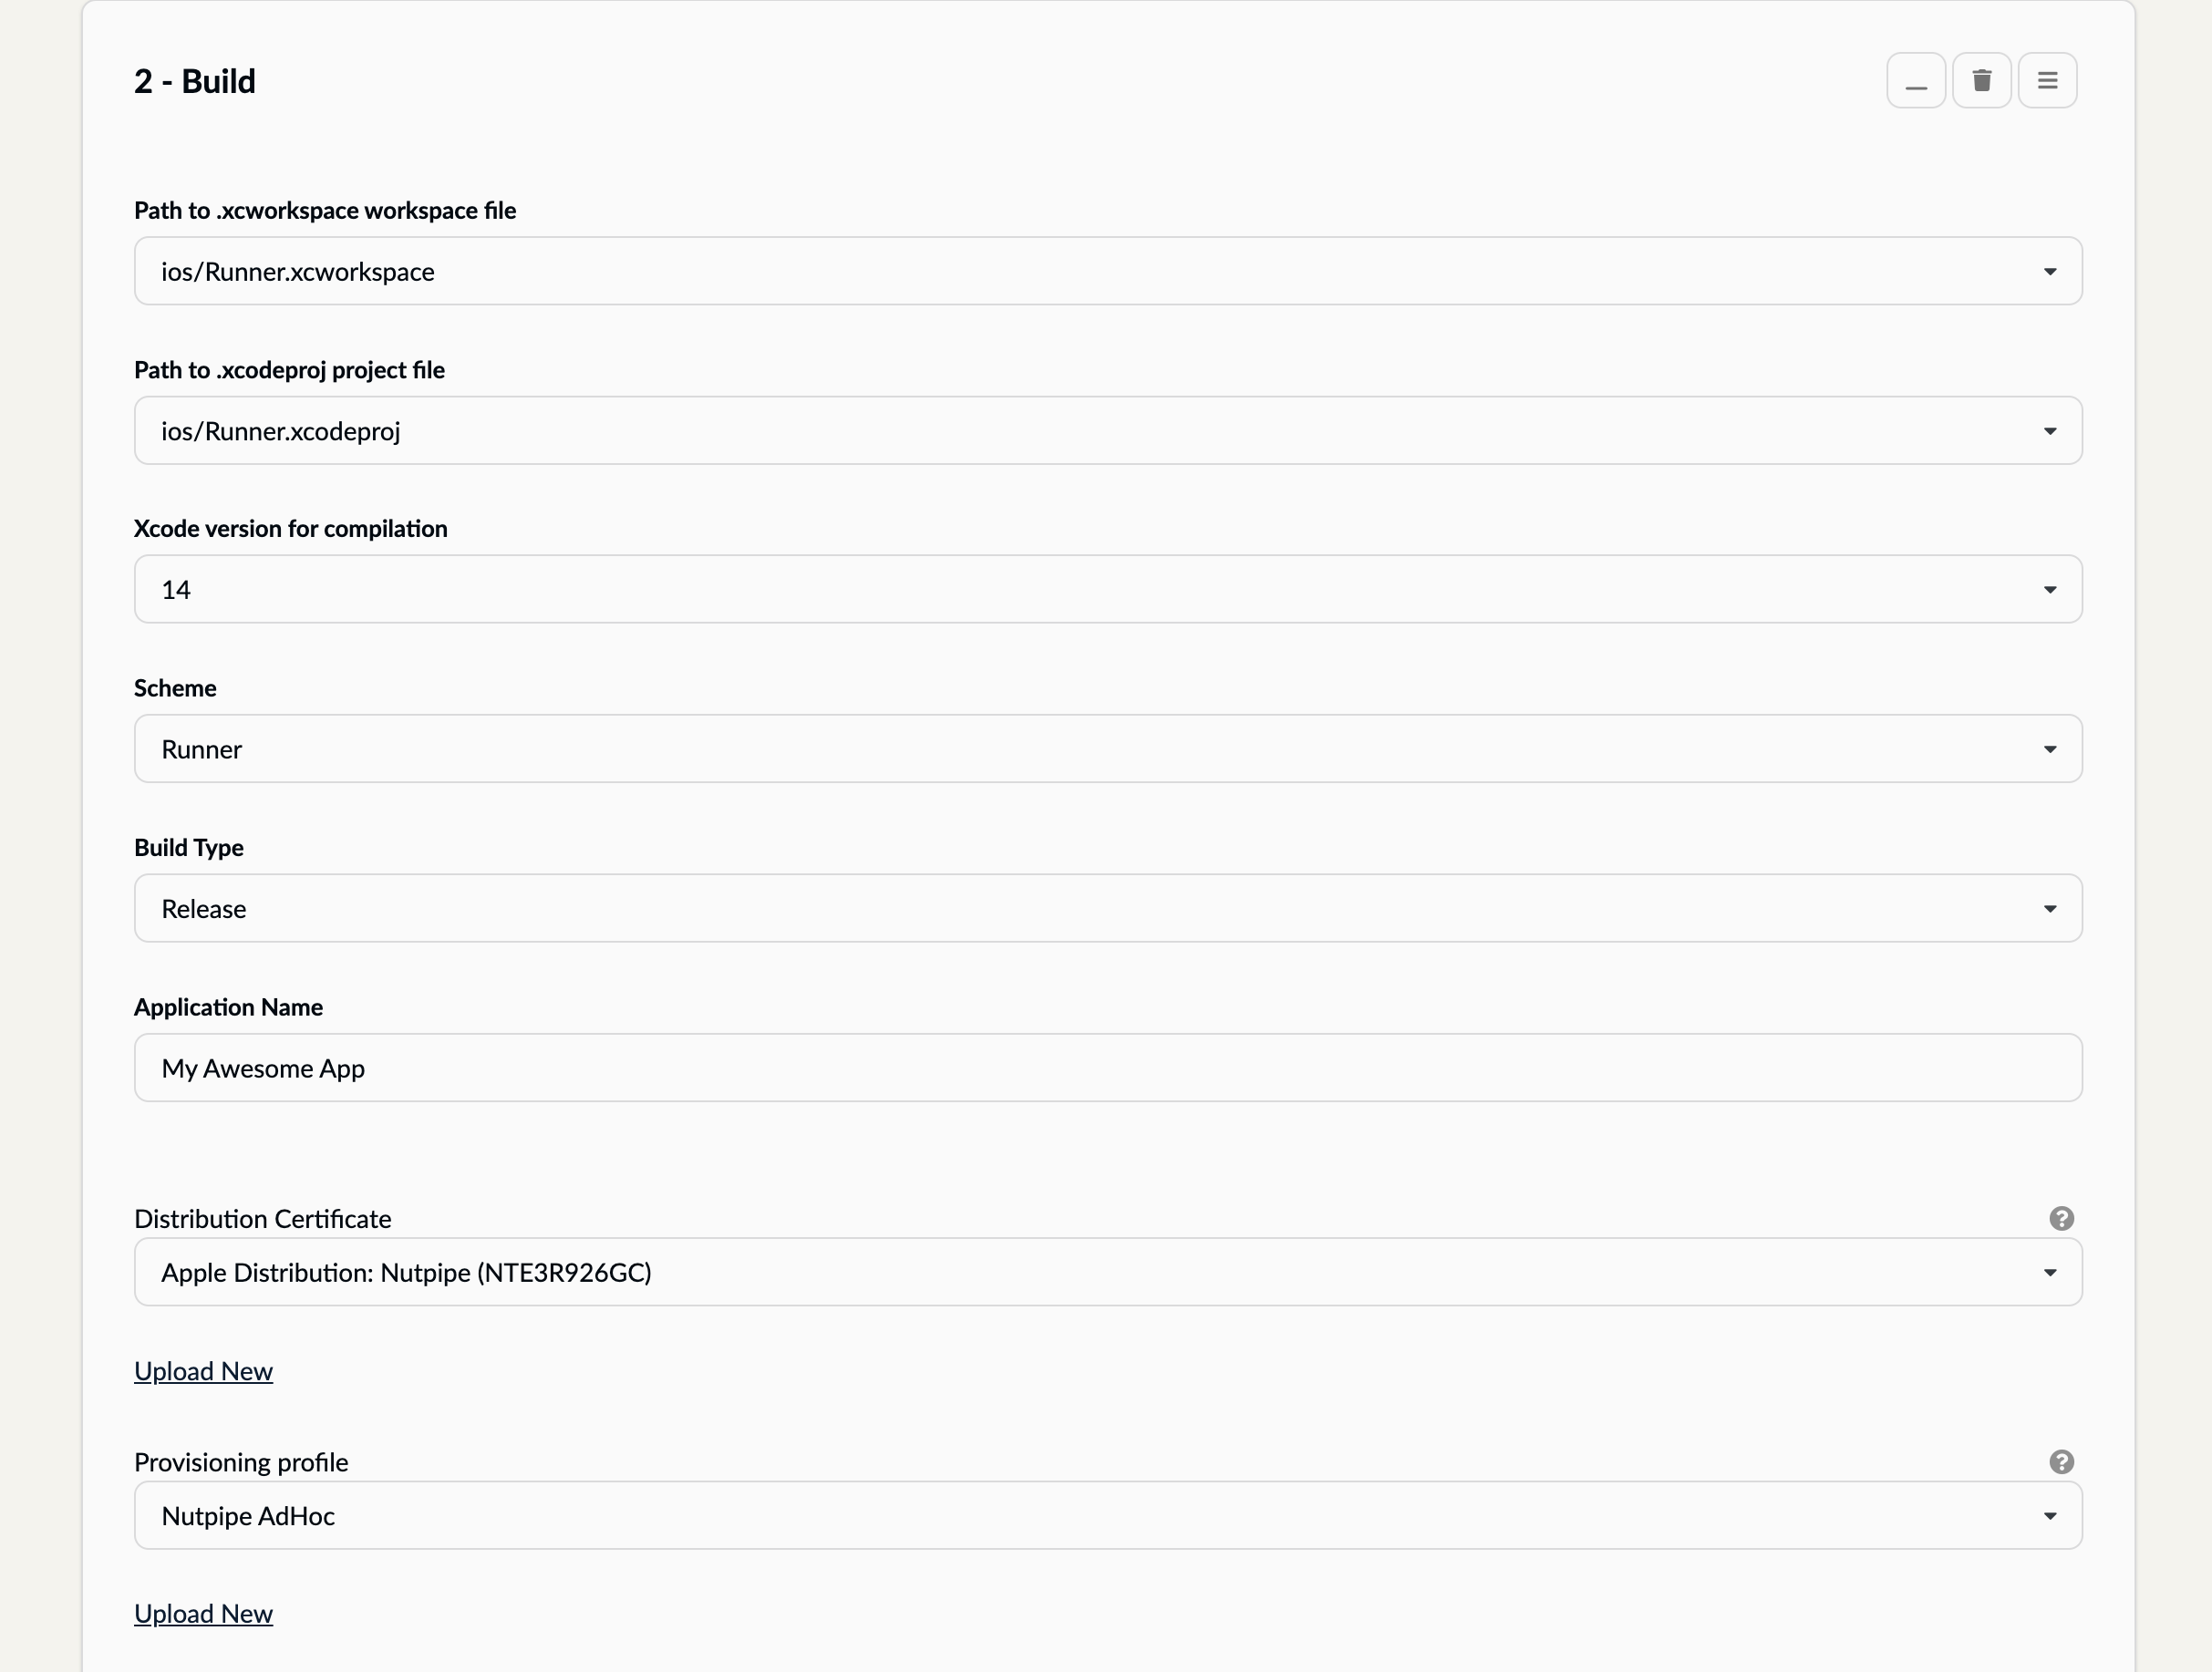Click the arrow on Provisioning profile dropdown
Screen dimensions: 2212x1672
pos(2049,1516)
